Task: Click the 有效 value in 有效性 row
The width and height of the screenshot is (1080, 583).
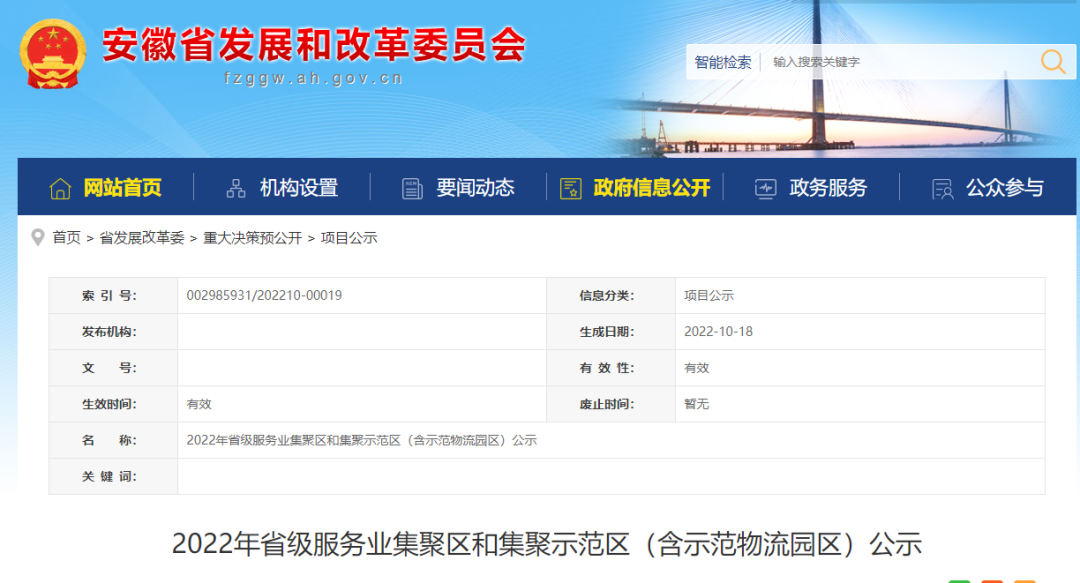Action: click(696, 368)
